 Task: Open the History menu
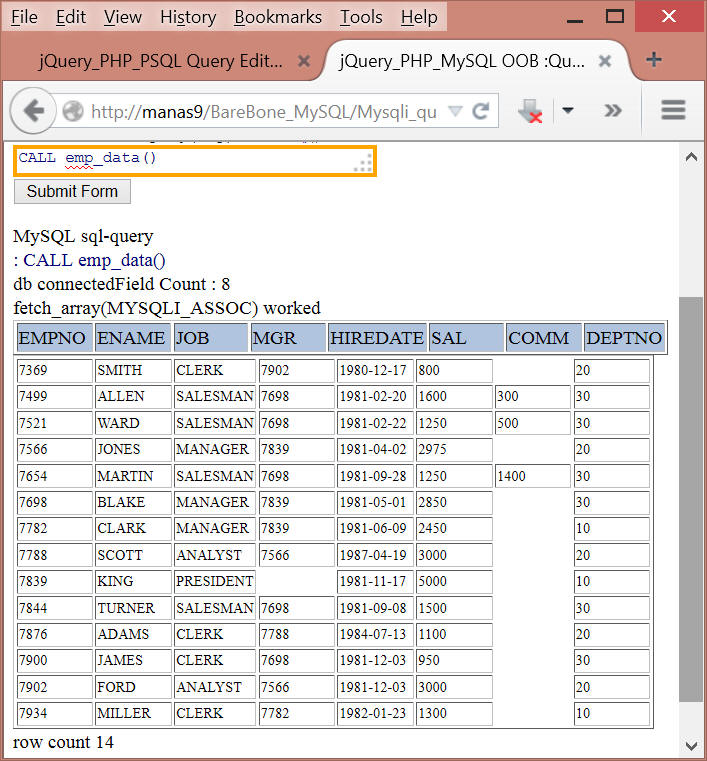pos(188,17)
